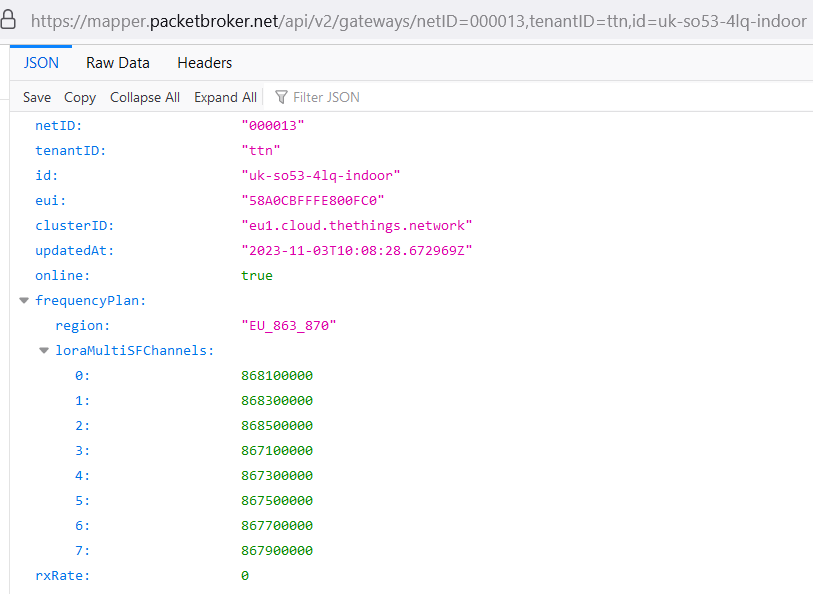Click channel 0 frequency 868100000
Image resolution: width=813 pixels, height=594 pixels.
(277, 375)
